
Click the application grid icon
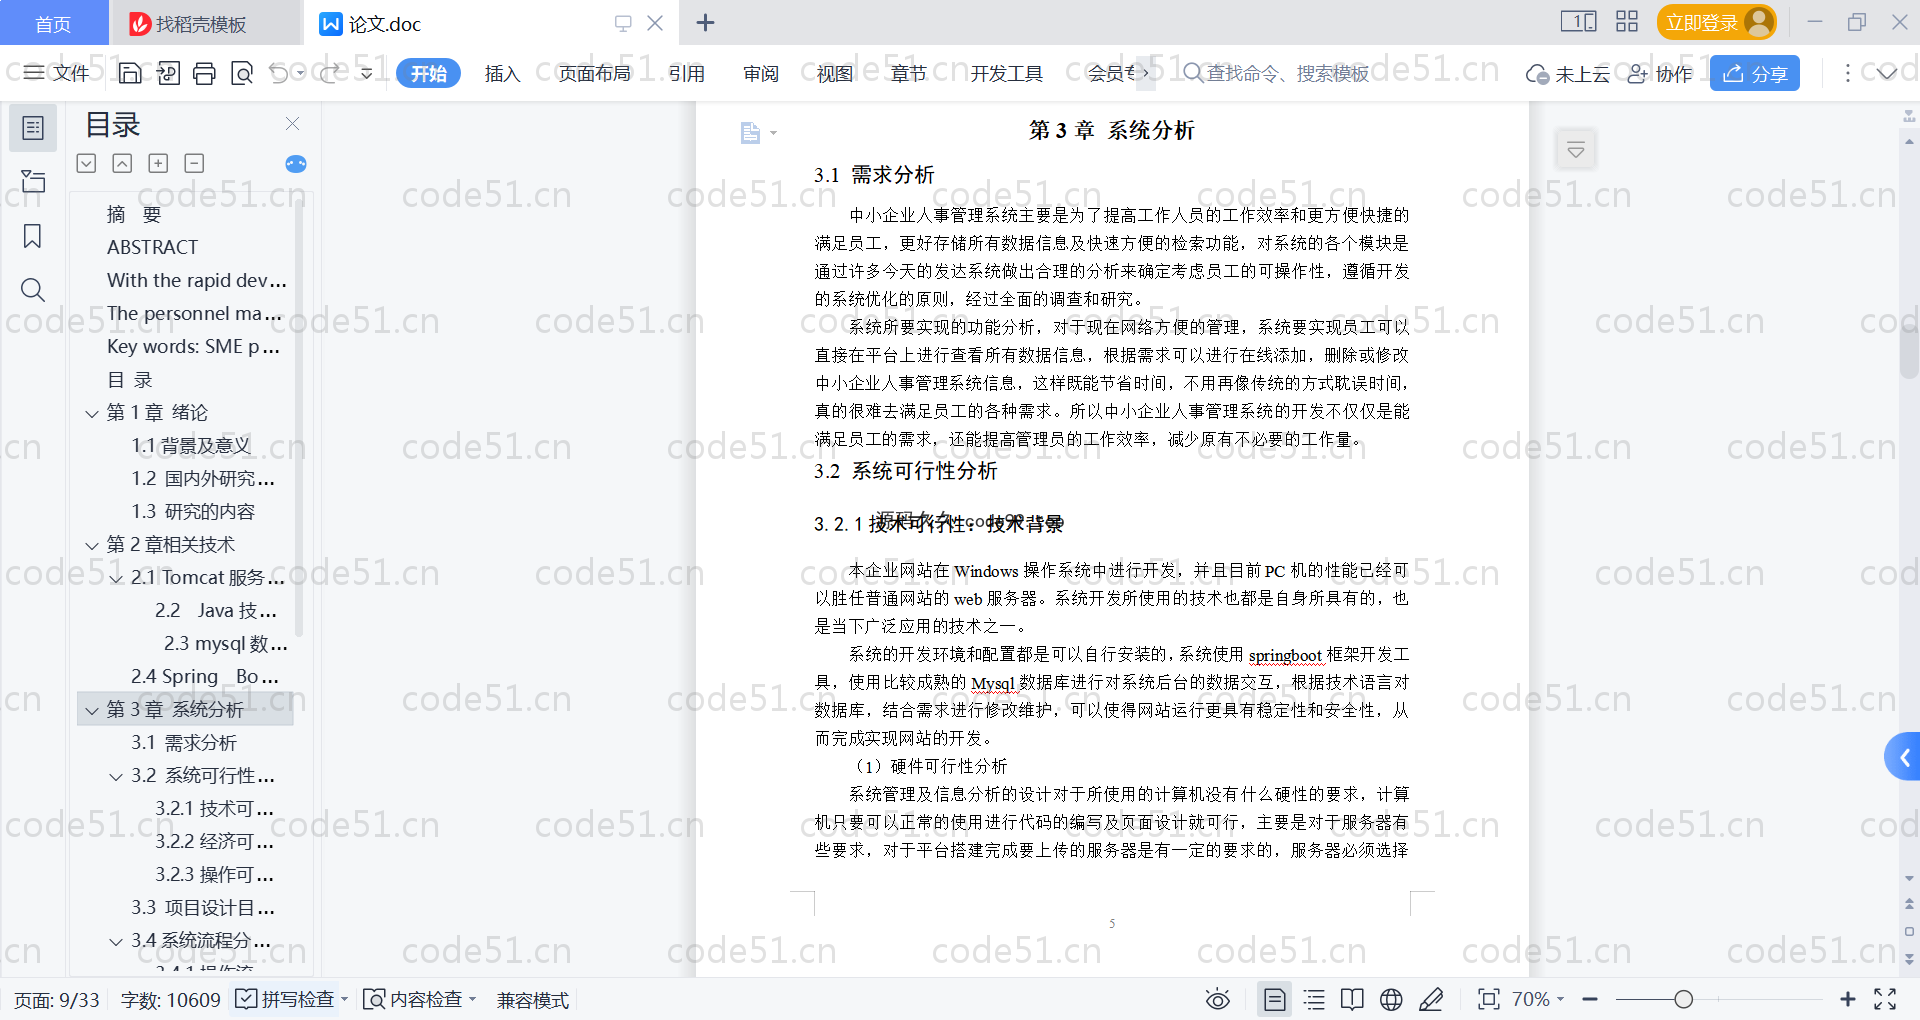pyautogui.click(x=1627, y=21)
